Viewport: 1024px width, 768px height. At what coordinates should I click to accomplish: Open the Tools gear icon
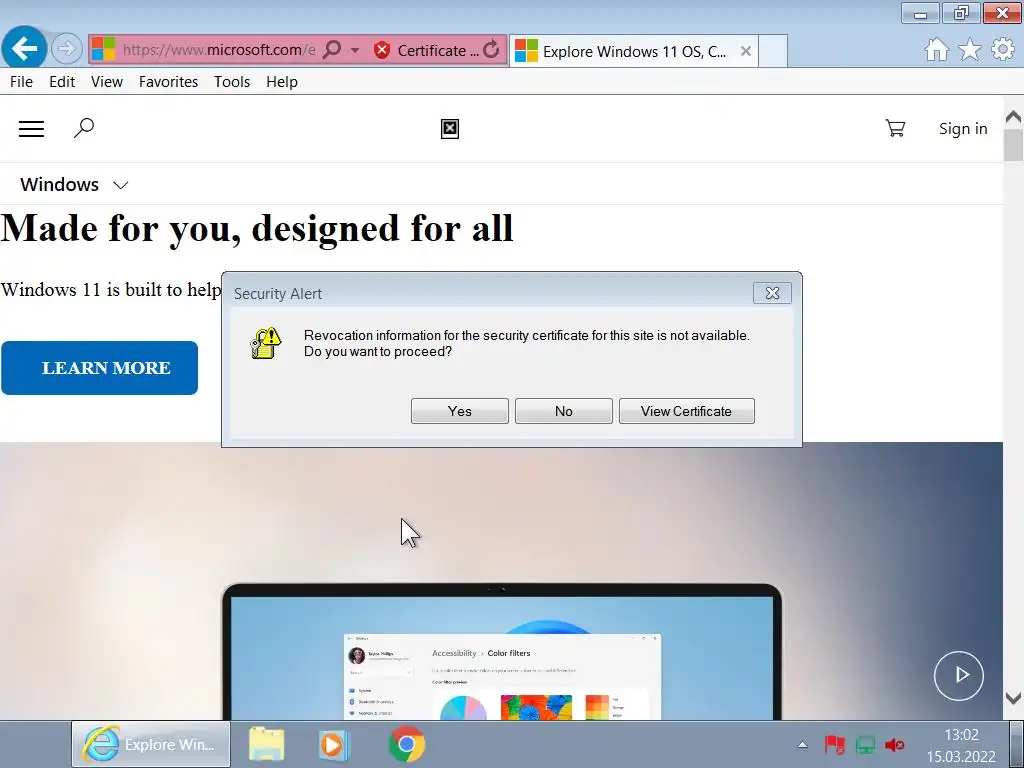point(1003,50)
